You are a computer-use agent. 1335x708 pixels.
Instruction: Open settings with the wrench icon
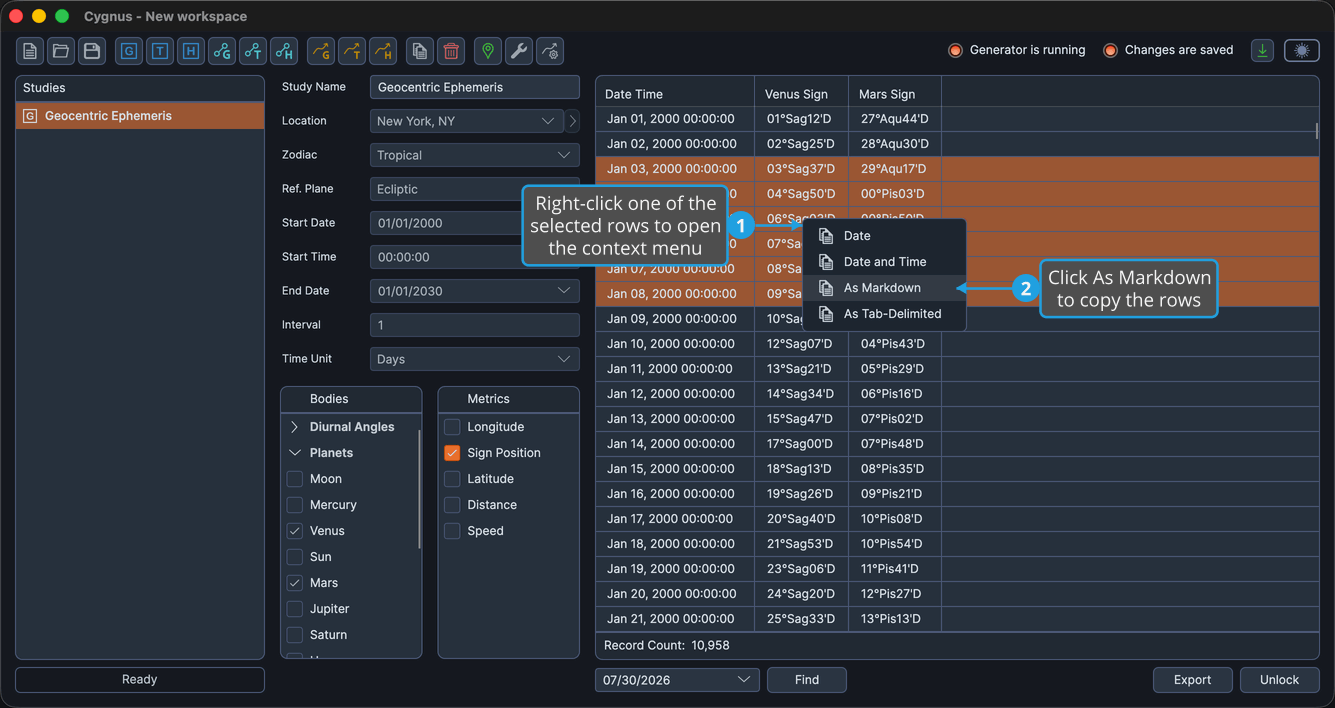click(519, 51)
